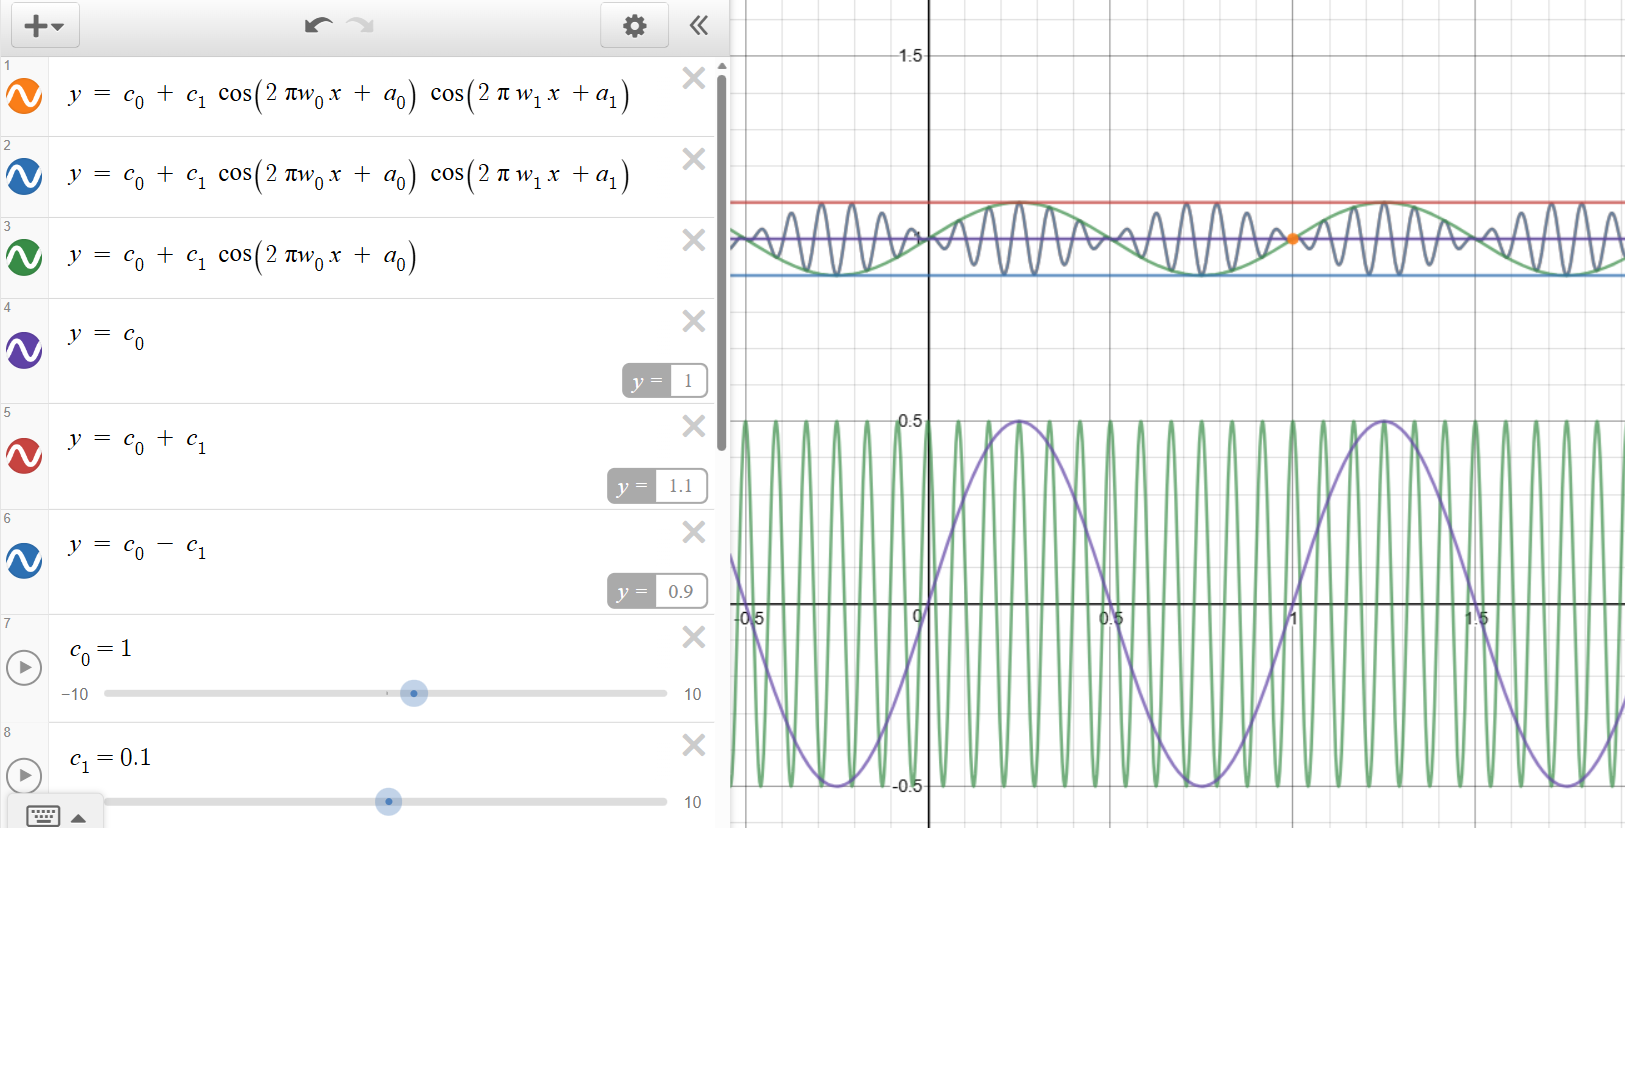Toggle visibility of orange expression 1
This screenshot has height=1079, width=1625.
tap(24, 96)
